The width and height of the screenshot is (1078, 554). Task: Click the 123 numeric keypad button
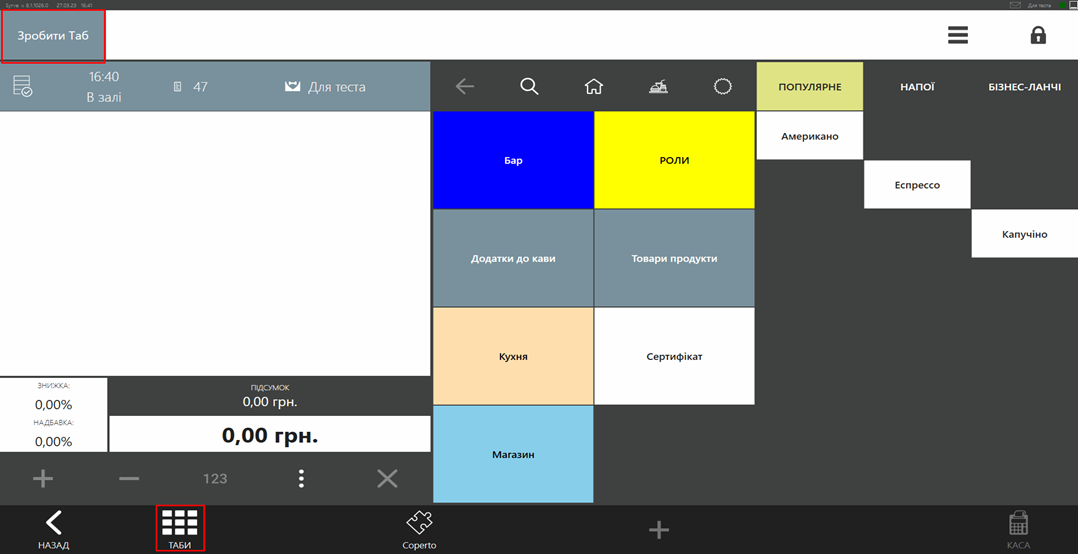215,479
